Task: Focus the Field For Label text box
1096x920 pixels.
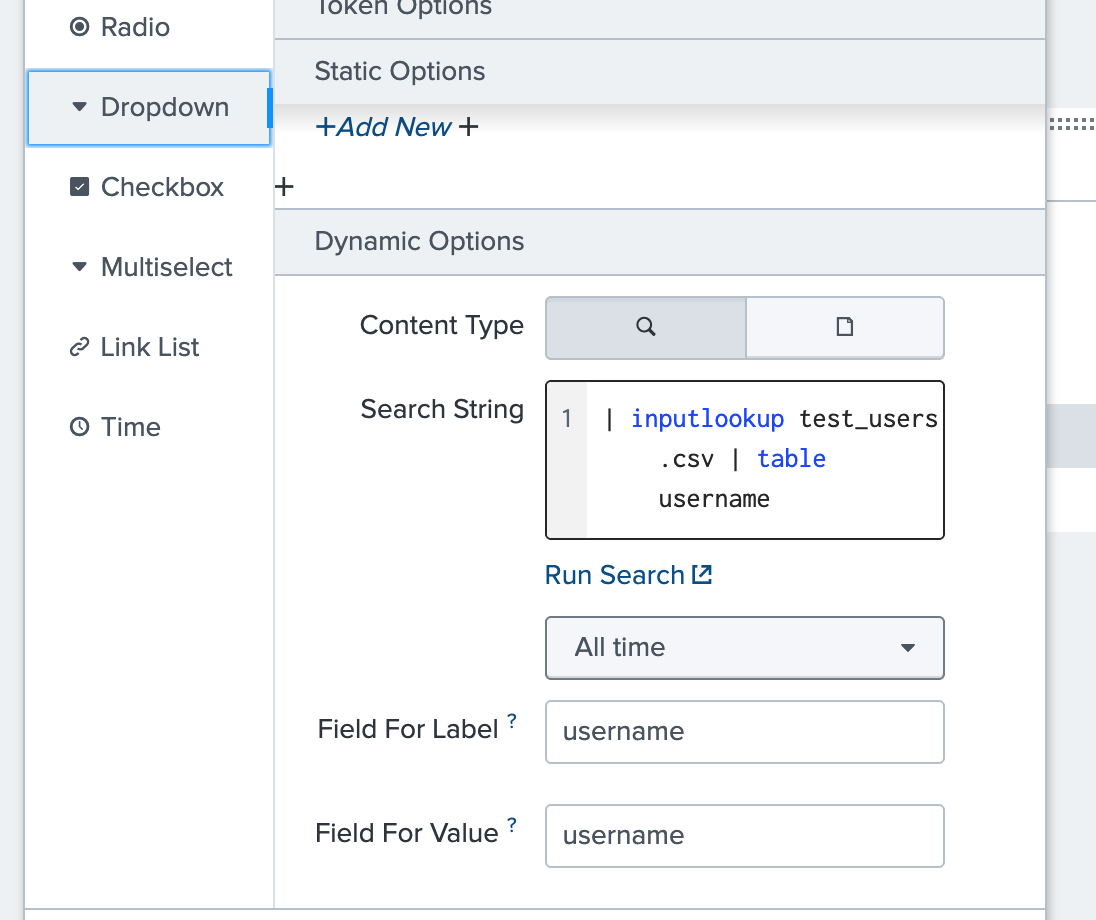Action: pos(744,731)
